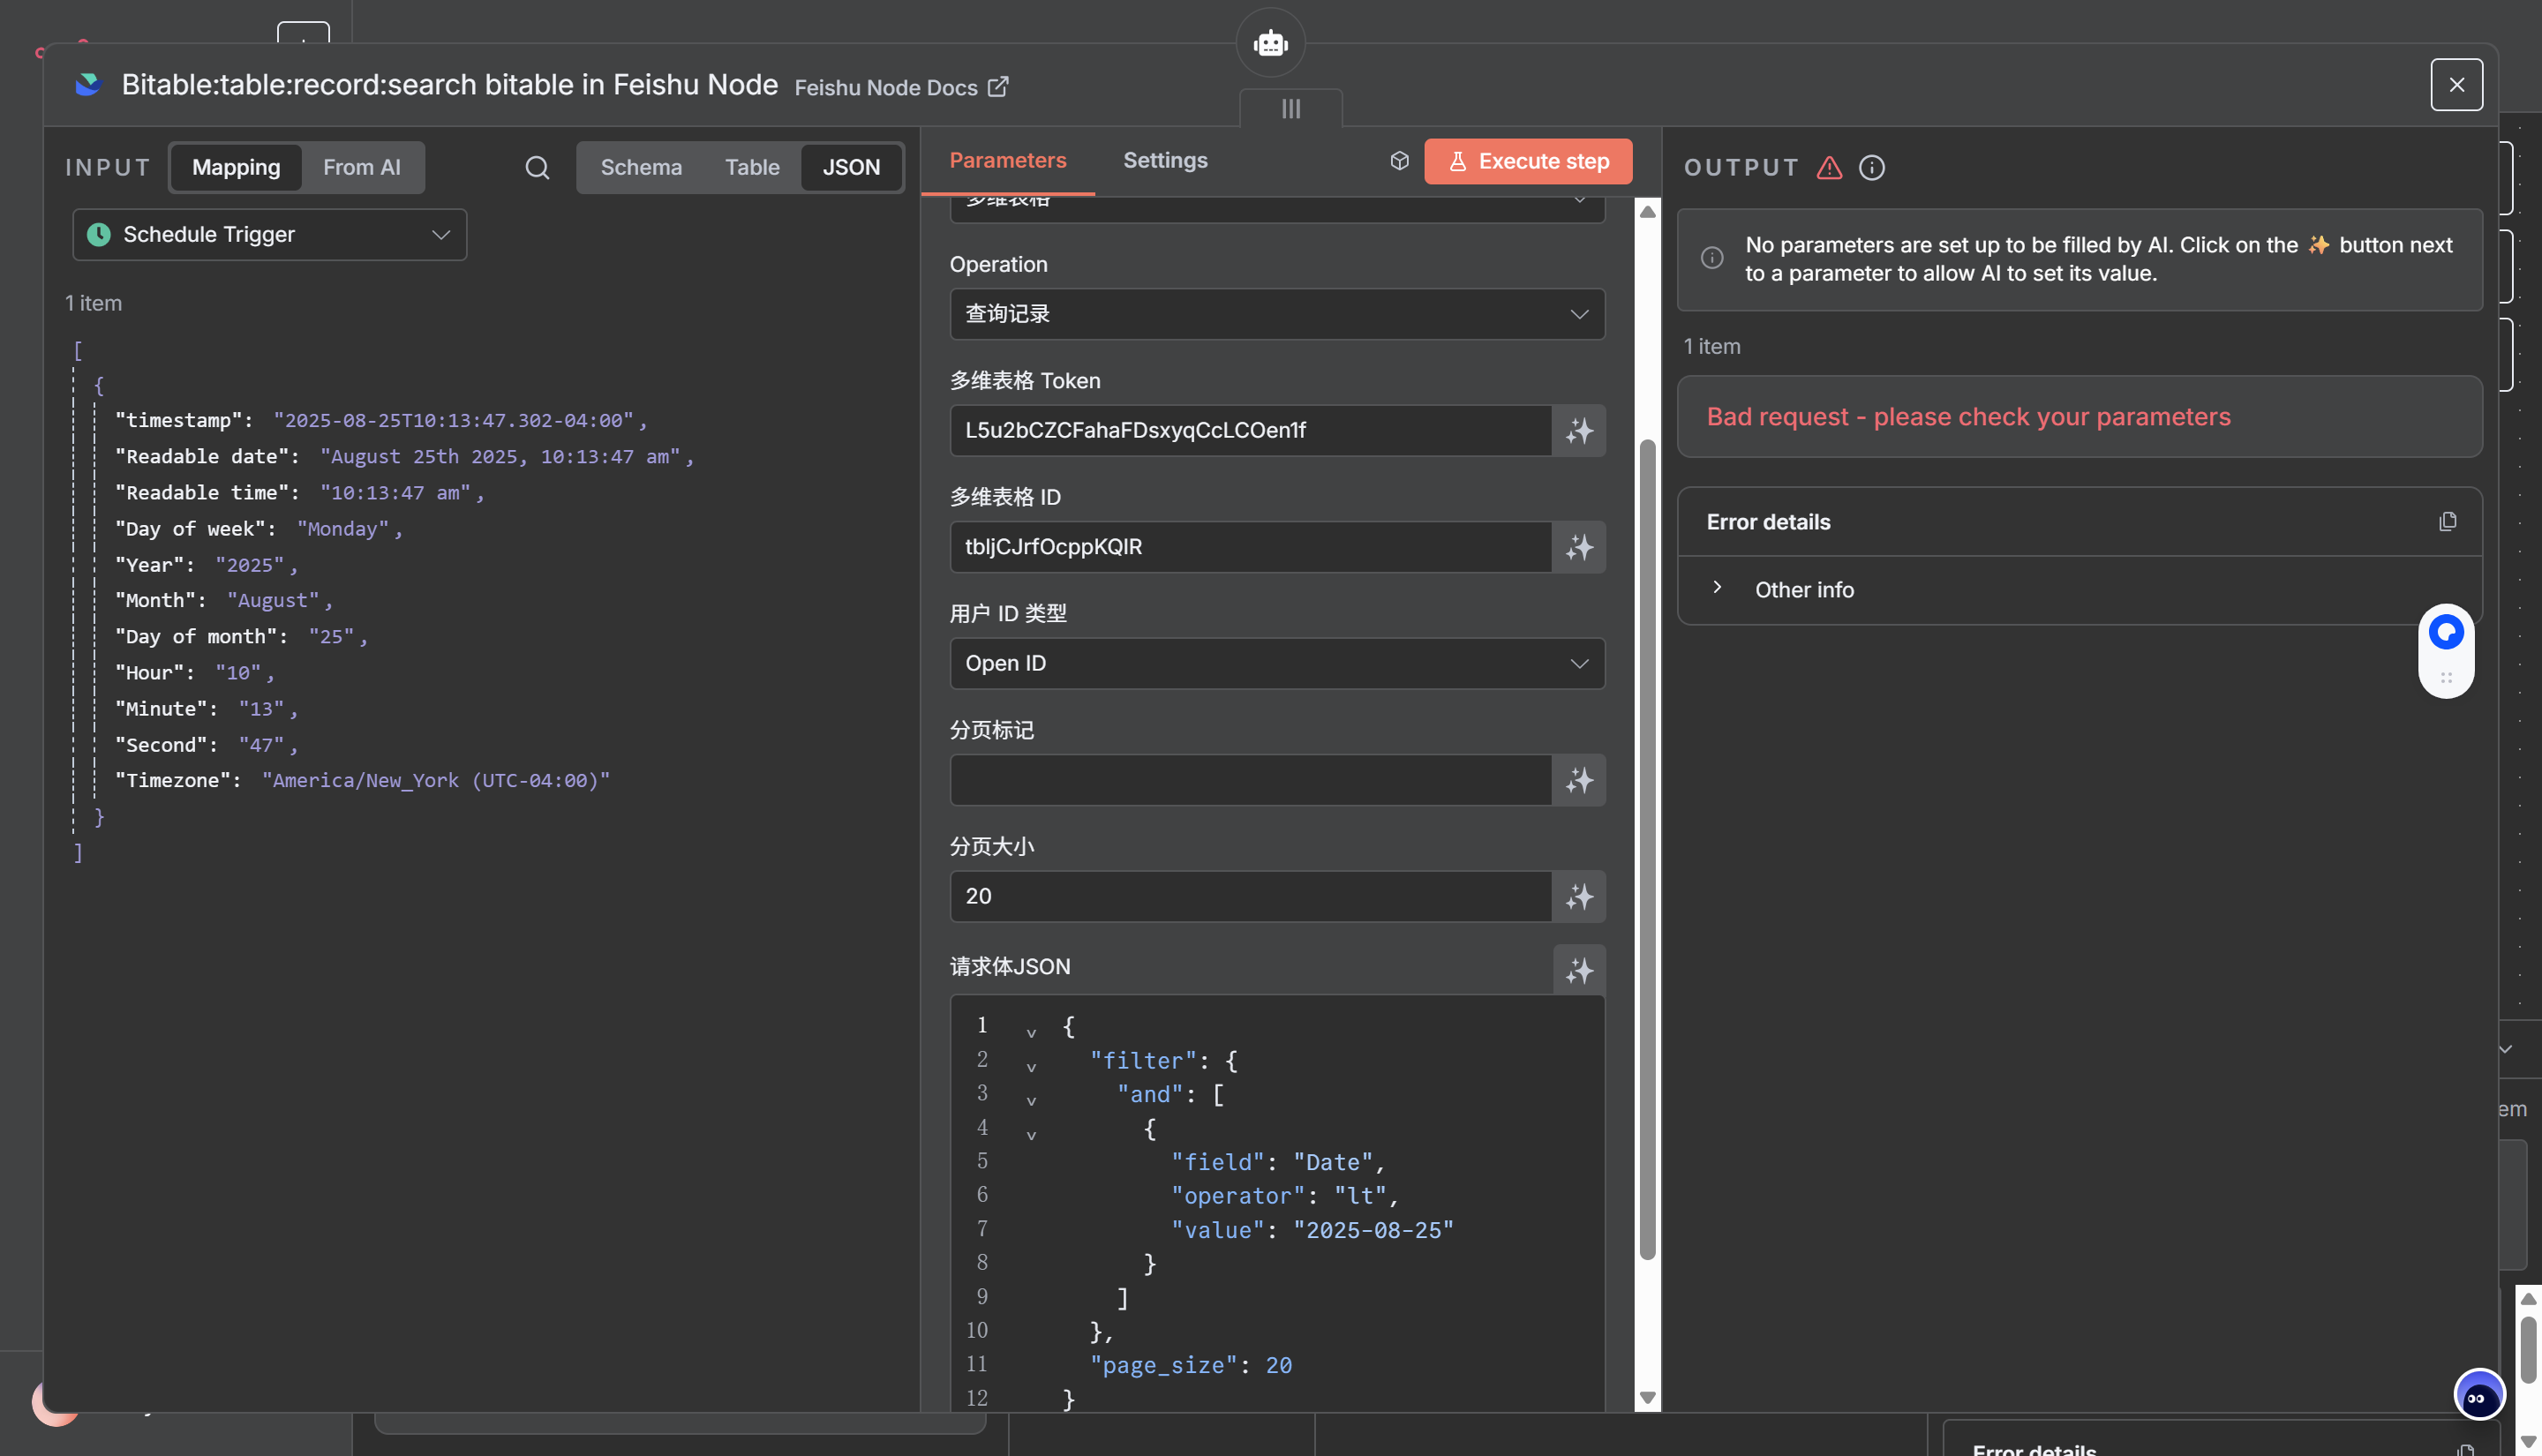
Task: Switch the Input view to Table
Action: coord(752,167)
